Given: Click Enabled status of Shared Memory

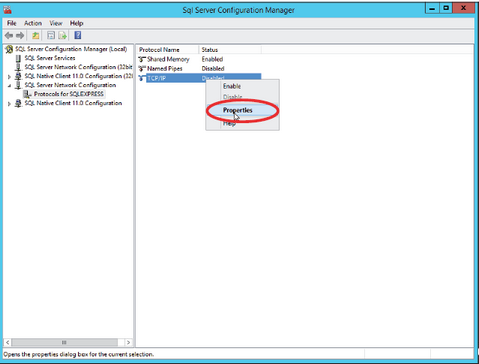Looking at the screenshot, I should (x=212, y=59).
